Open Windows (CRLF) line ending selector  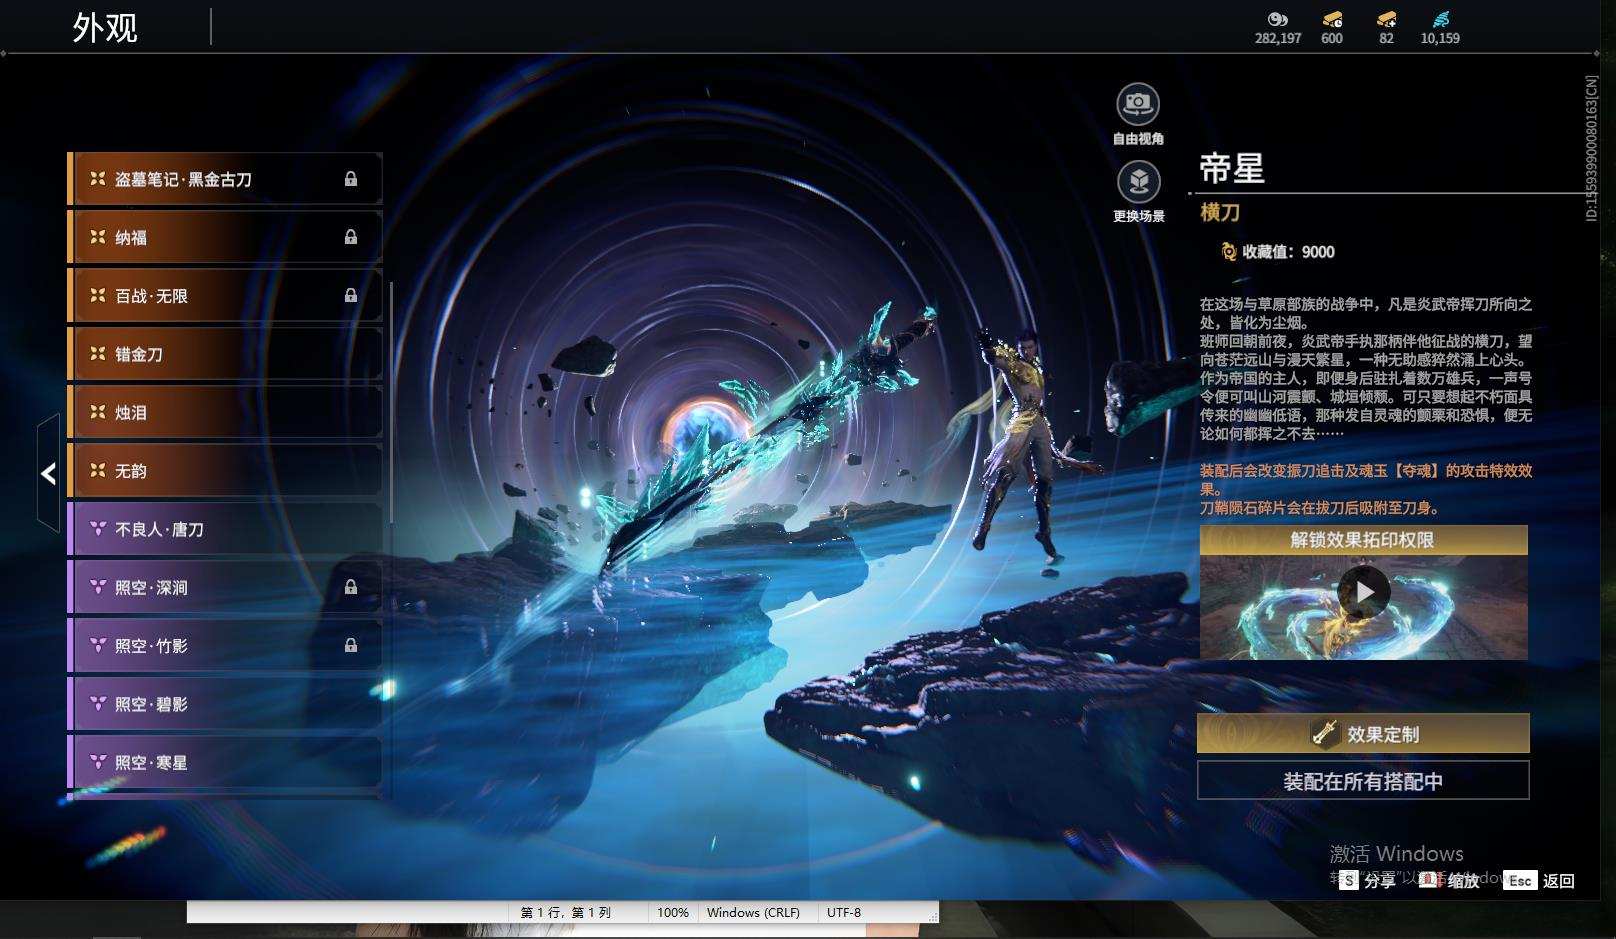pyautogui.click(x=753, y=912)
